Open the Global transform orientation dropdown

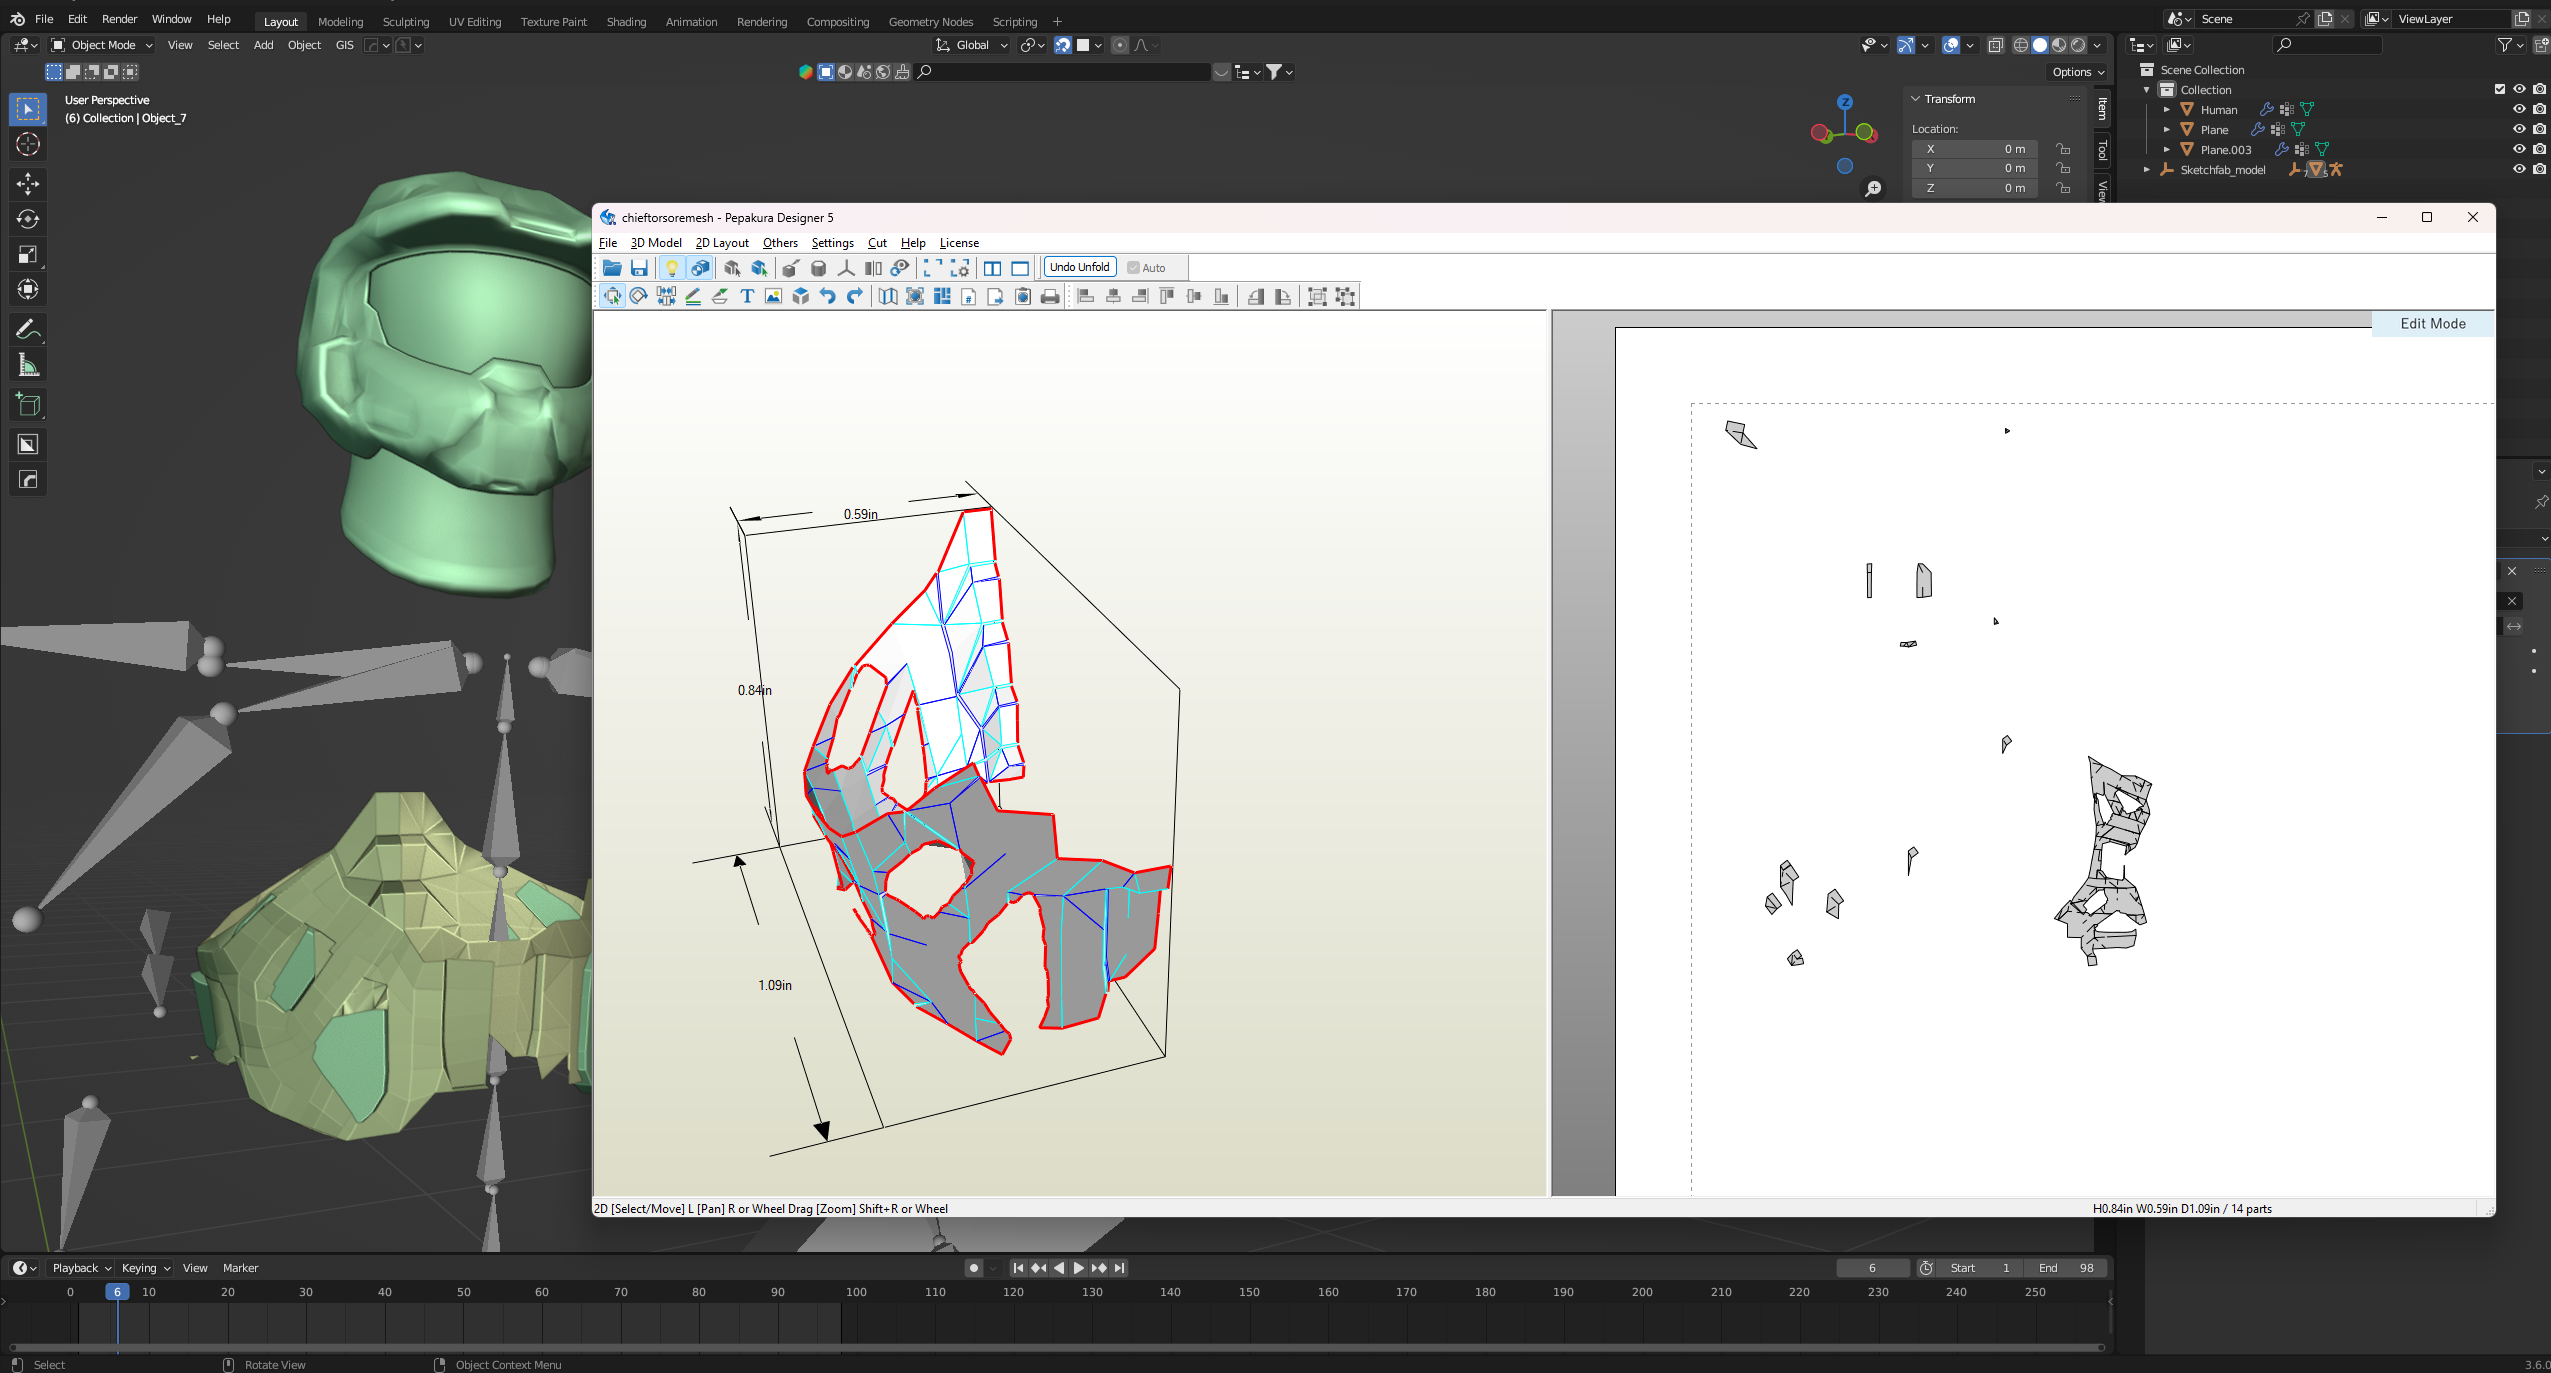972,45
